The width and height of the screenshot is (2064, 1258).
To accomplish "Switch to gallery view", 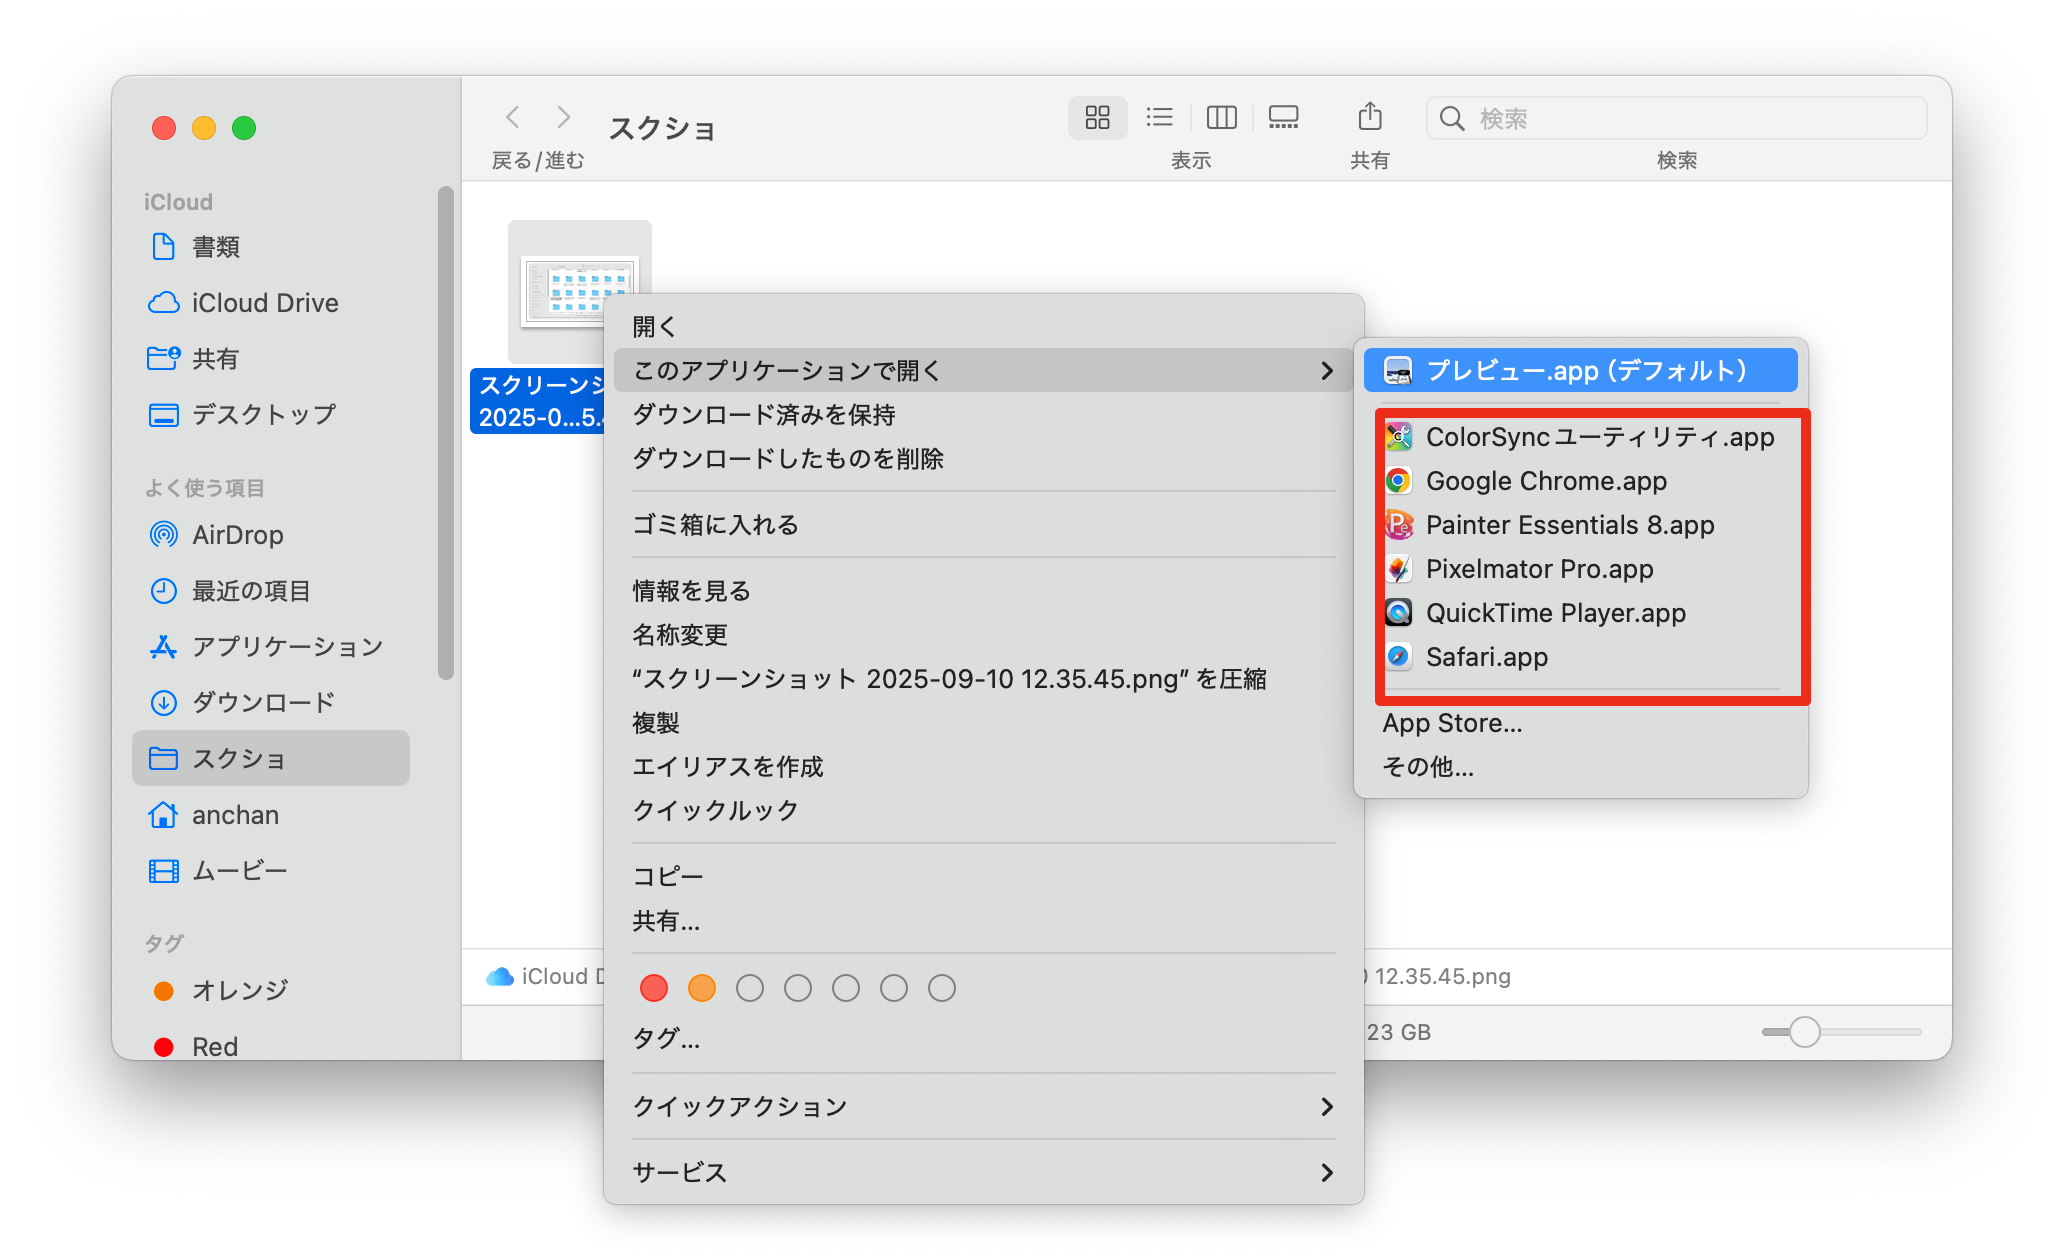I will (1283, 118).
